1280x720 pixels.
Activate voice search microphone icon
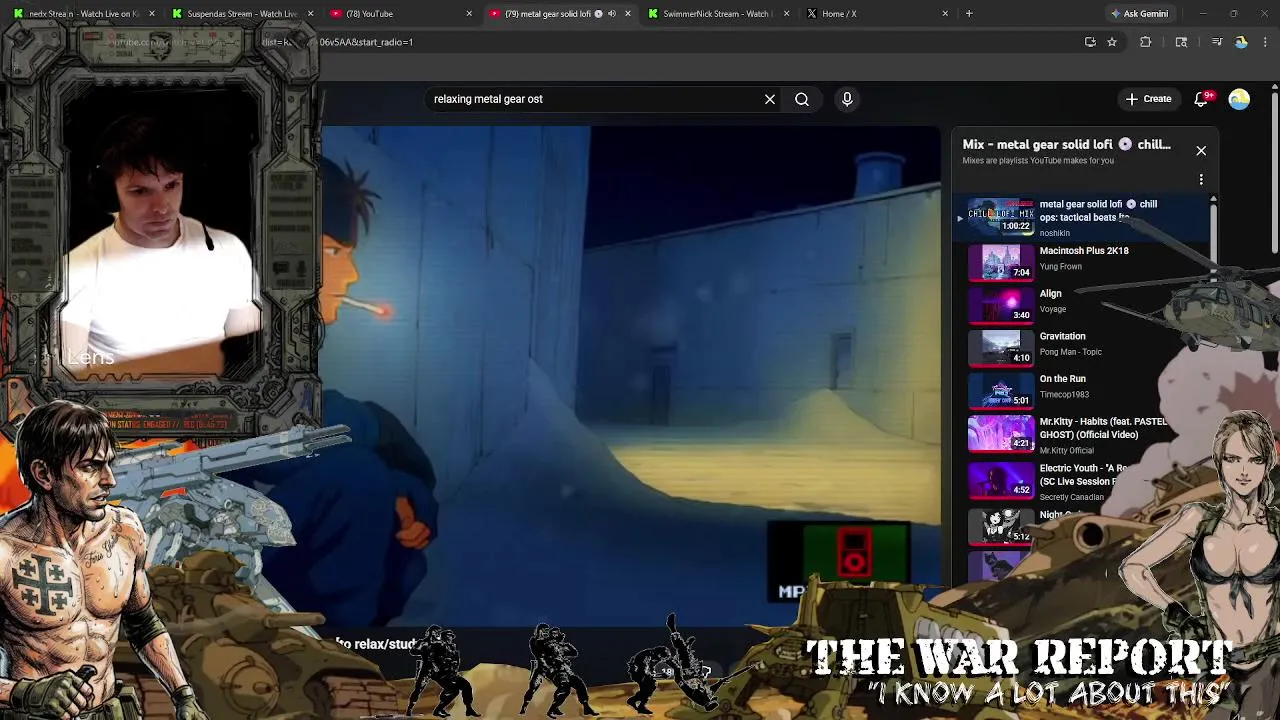(847, 99)
